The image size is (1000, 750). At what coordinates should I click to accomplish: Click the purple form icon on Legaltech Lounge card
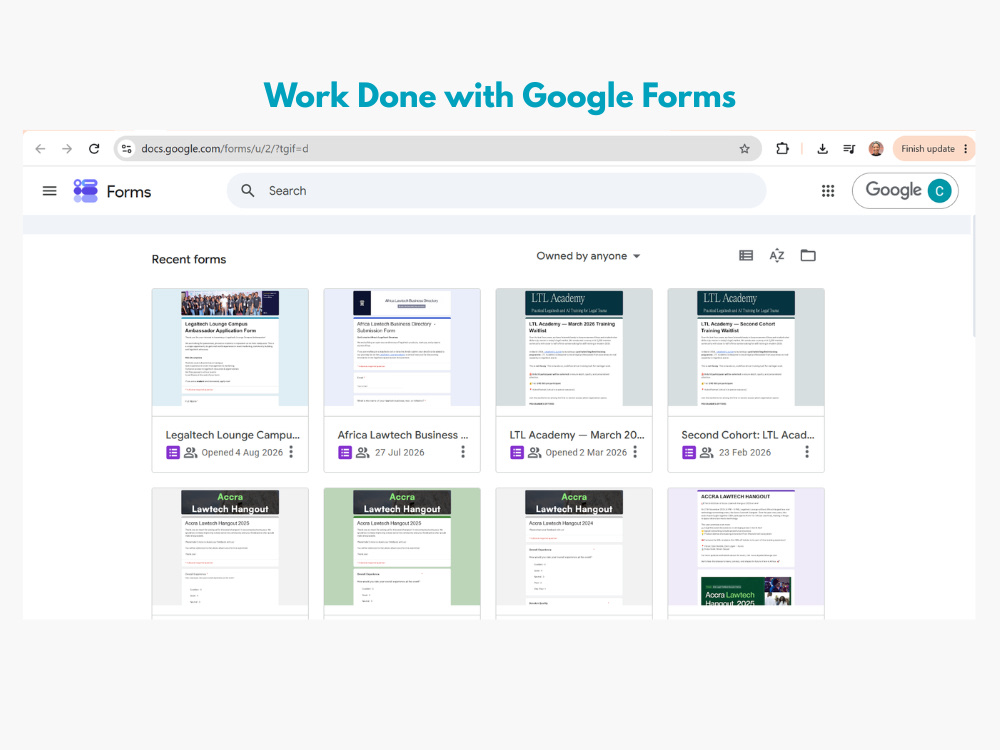pos(173,452)
